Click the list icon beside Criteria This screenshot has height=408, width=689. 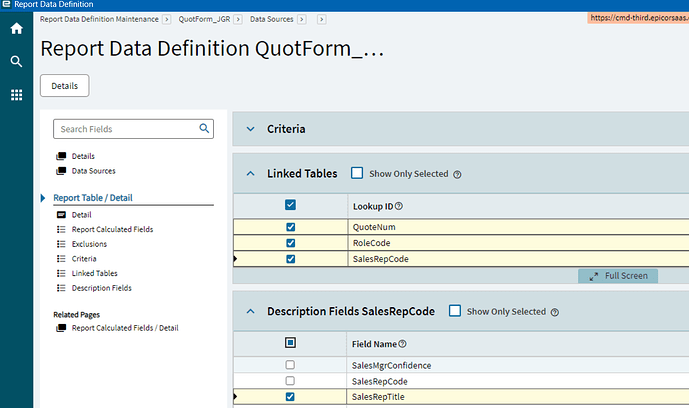click(61, 259)
